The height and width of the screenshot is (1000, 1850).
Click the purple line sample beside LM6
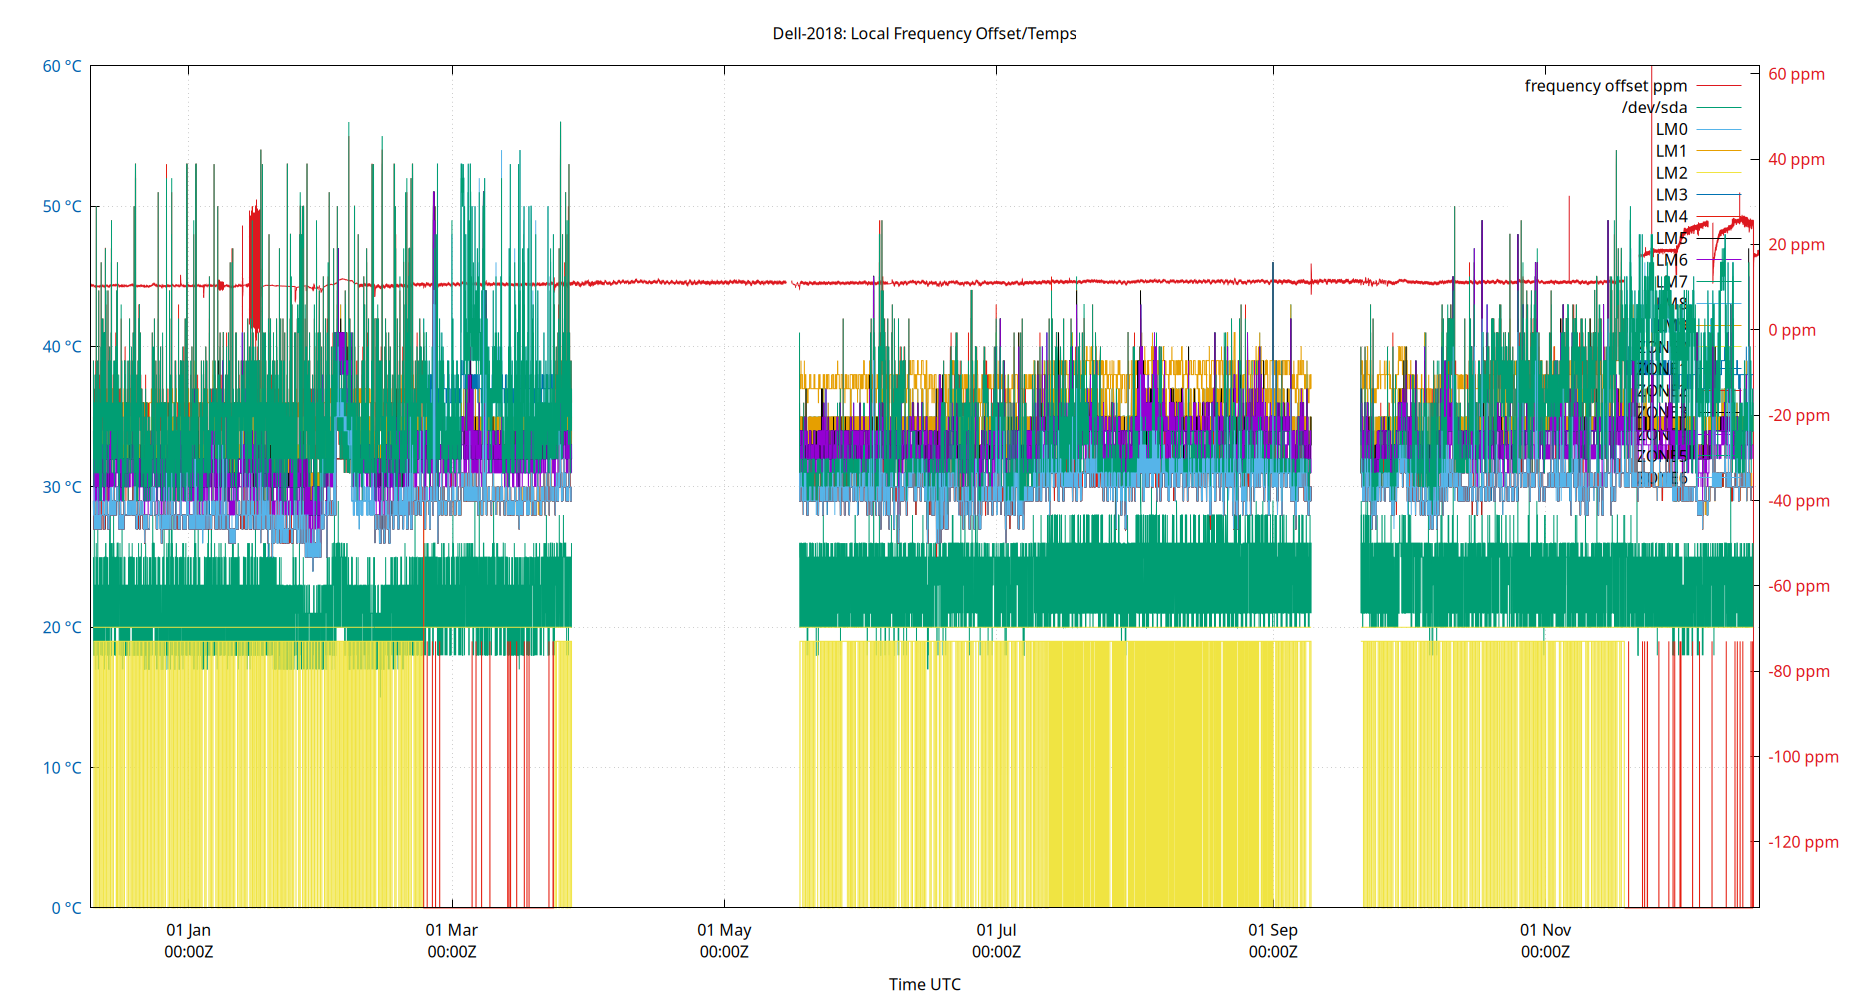1719,259
